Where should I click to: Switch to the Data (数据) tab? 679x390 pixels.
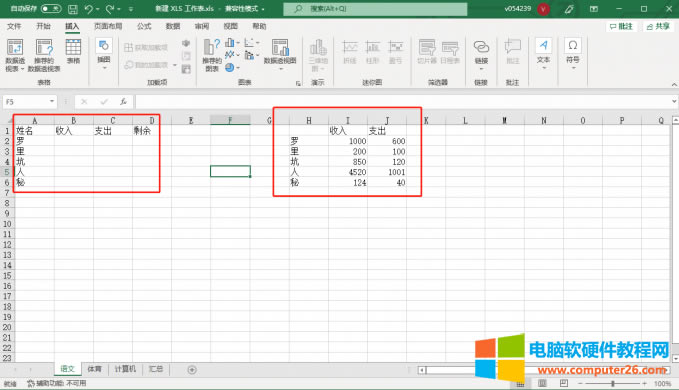[x=173, y=26]
